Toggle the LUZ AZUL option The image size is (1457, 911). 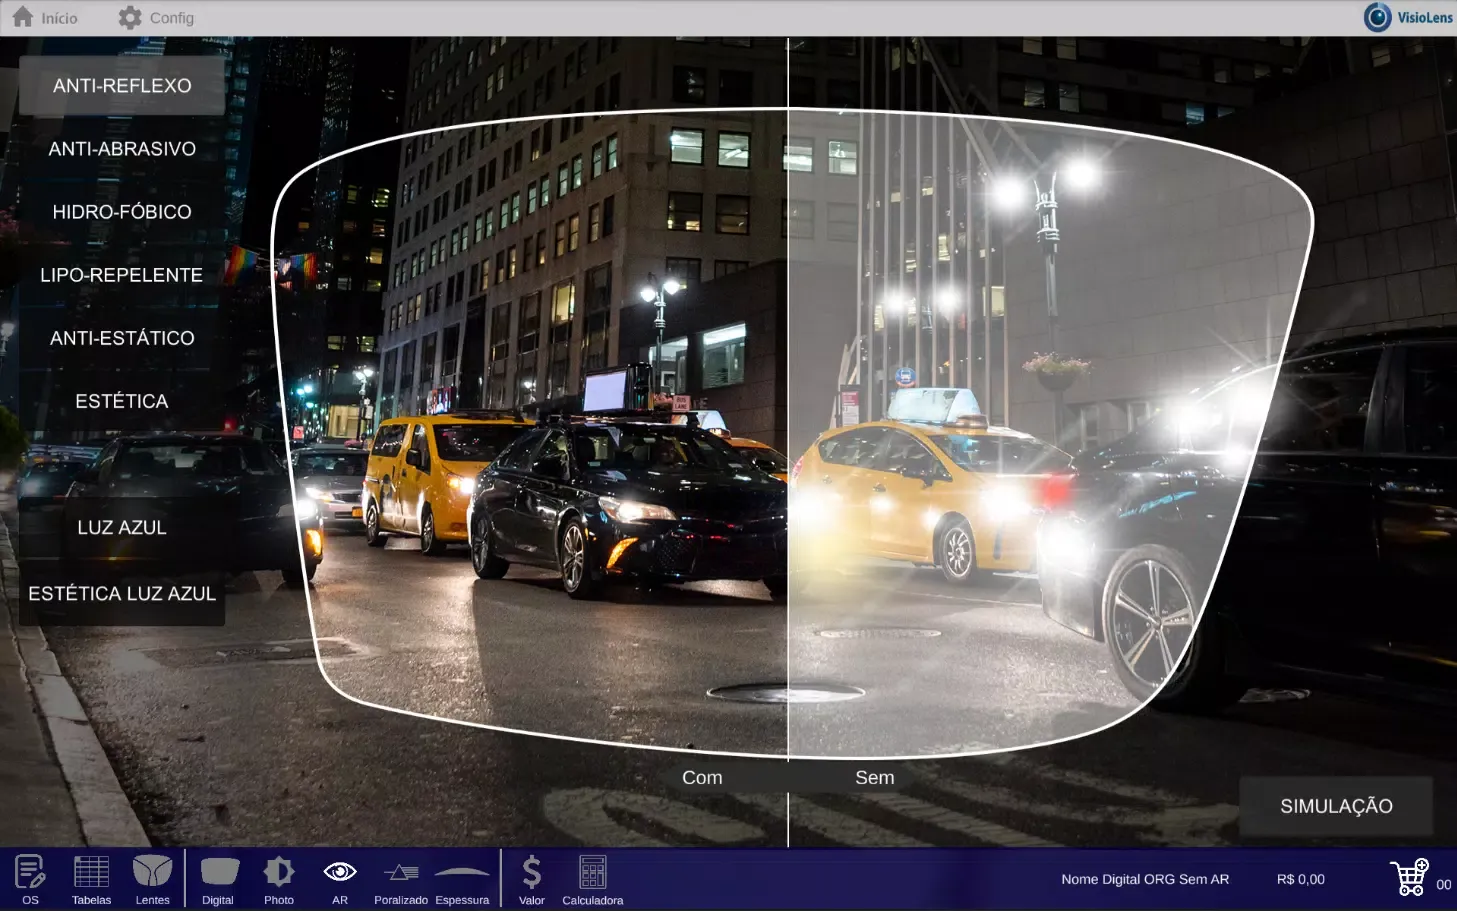(x=121, y=527)
